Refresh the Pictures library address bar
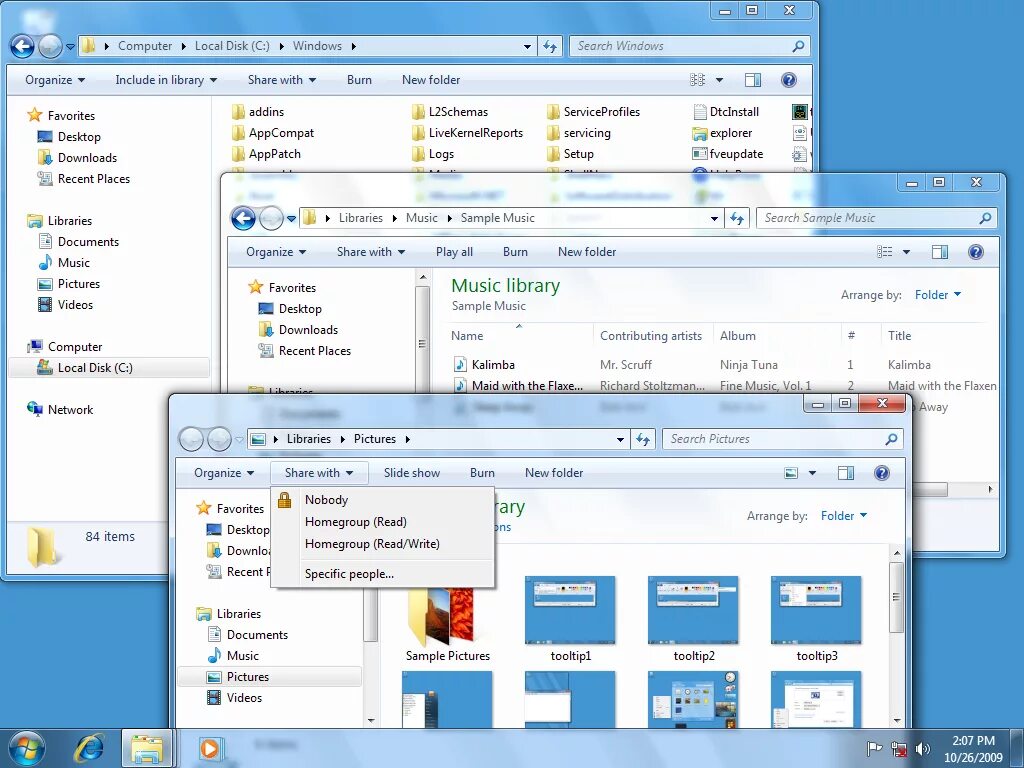The width and height of the screenshot is (1024, 768). pos(643,440)
